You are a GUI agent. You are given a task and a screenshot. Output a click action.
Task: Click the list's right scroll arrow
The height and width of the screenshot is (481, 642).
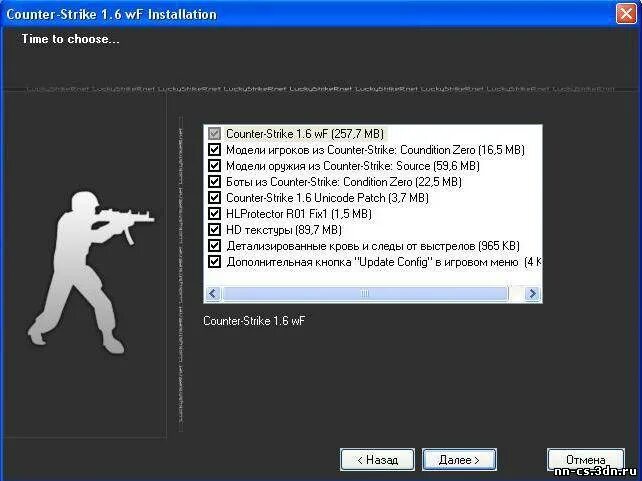[532, 294]
